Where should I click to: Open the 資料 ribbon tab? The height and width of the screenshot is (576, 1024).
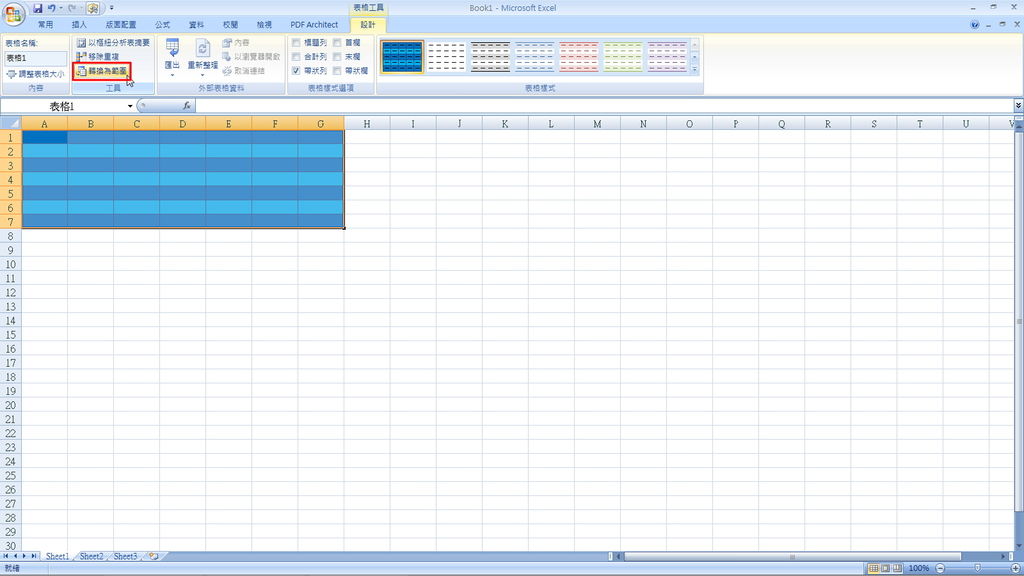[x=197, y=25]
